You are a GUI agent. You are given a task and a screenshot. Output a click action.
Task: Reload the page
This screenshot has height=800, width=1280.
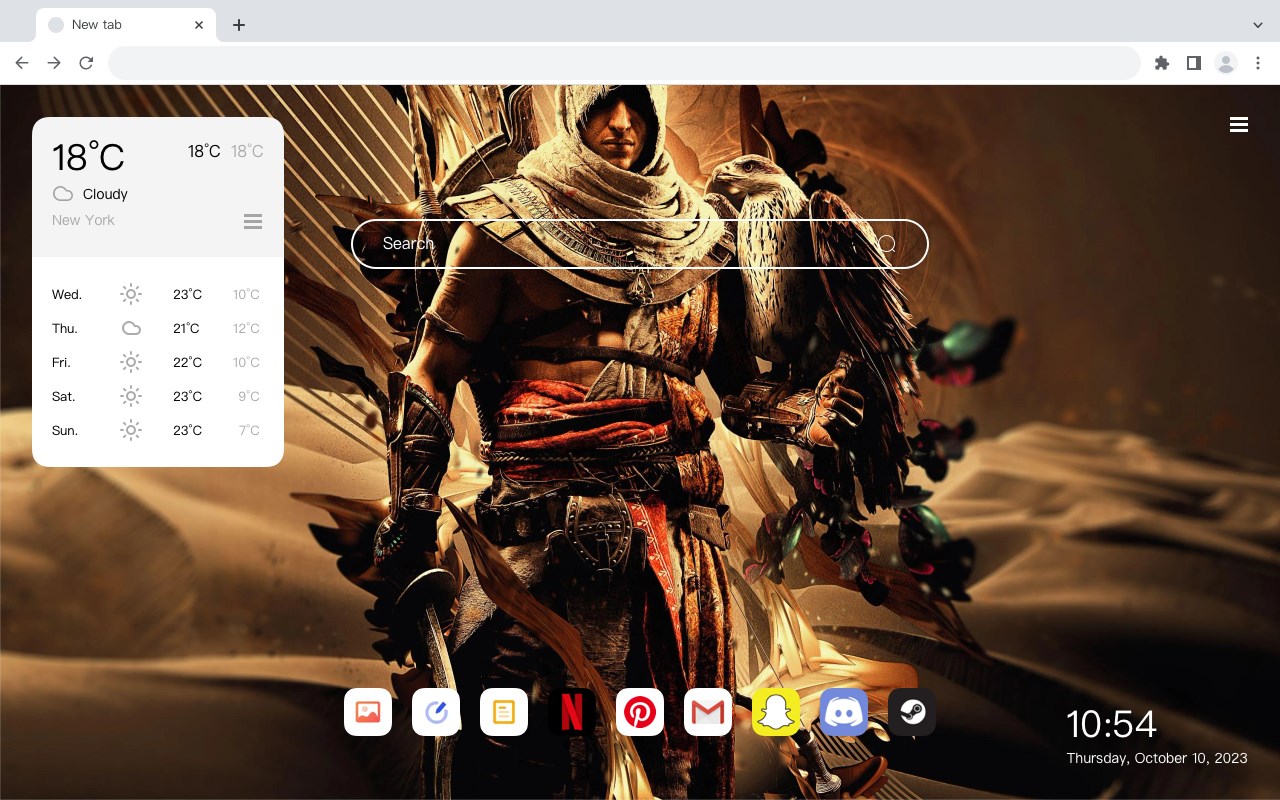click(x=86, y=63)
